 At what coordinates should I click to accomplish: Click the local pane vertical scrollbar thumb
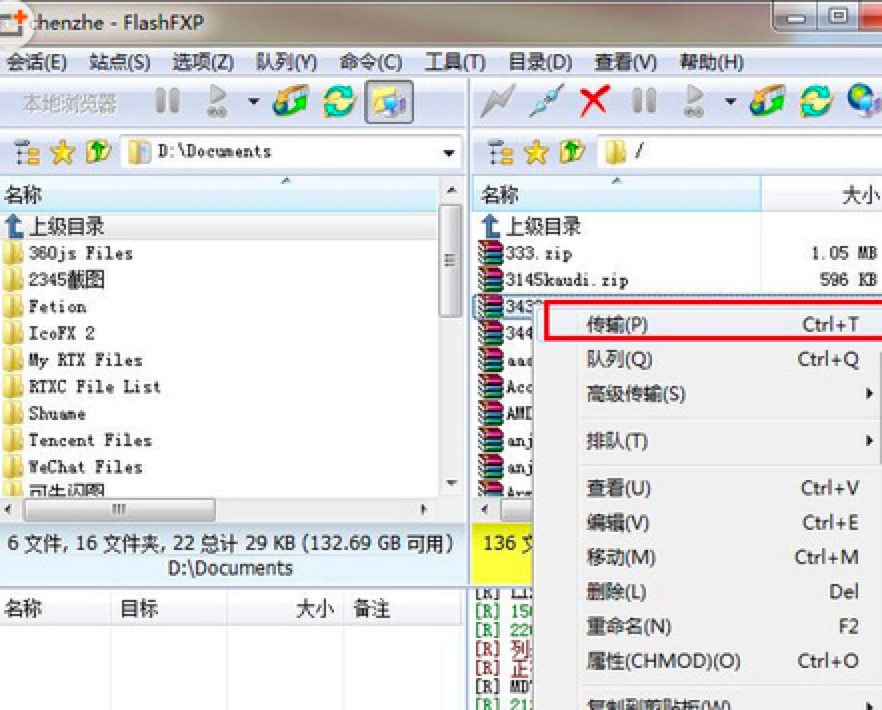[450, 261]
